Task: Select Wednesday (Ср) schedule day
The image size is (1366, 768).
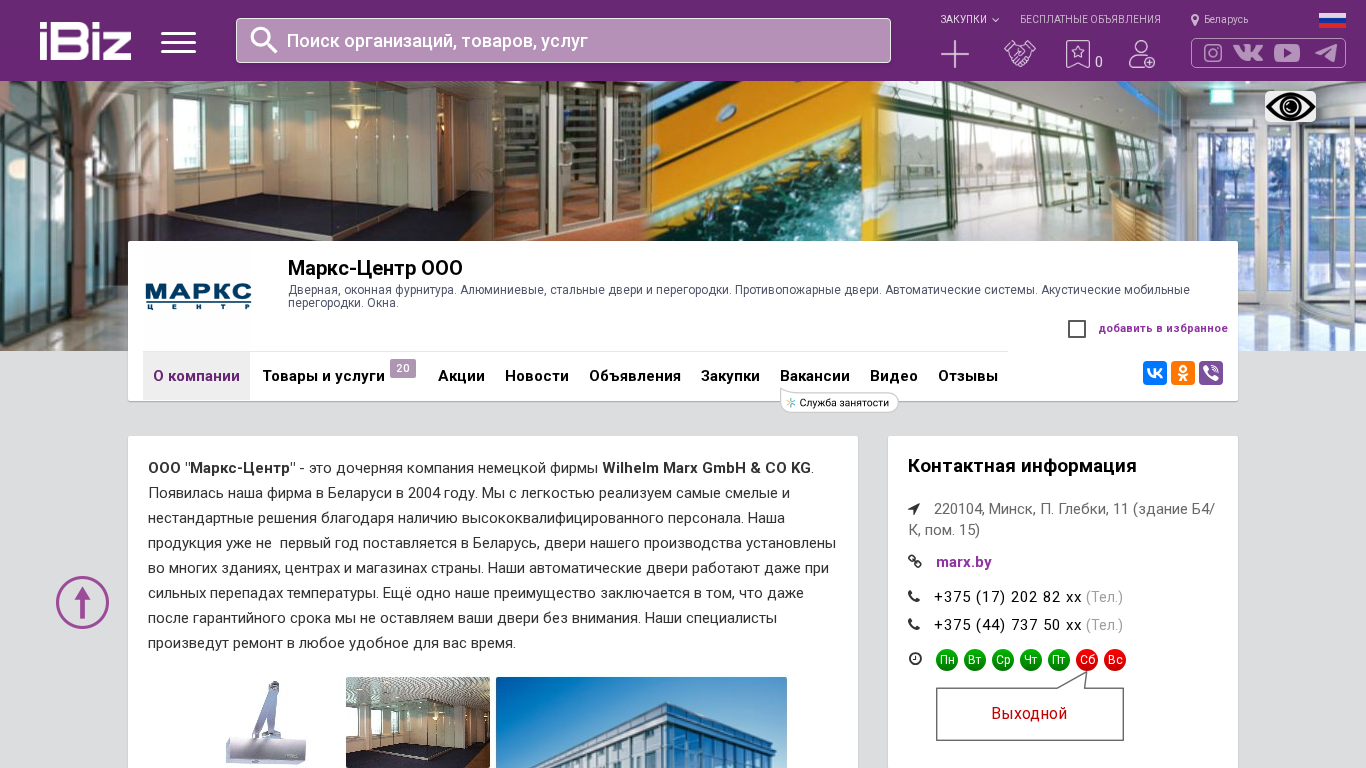Action: (x=1003, y=660)
